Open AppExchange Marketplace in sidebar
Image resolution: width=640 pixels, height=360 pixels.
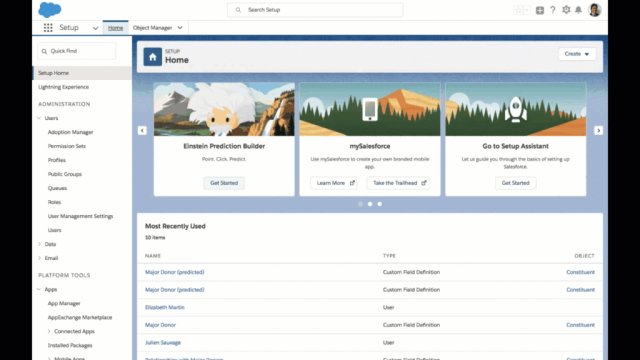click(x=80, y=318)
